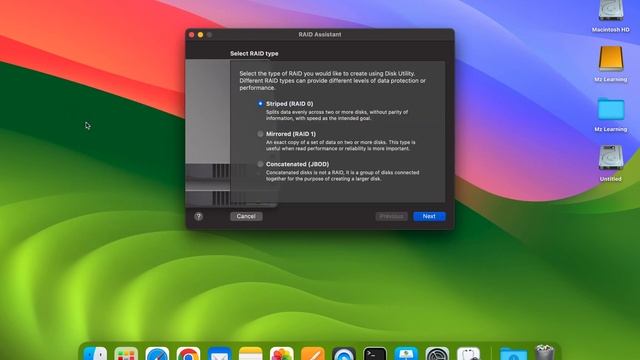Open Mail from the Dock
The height and width of the screenshot is (360, 640).
click(x=219, y=353)
